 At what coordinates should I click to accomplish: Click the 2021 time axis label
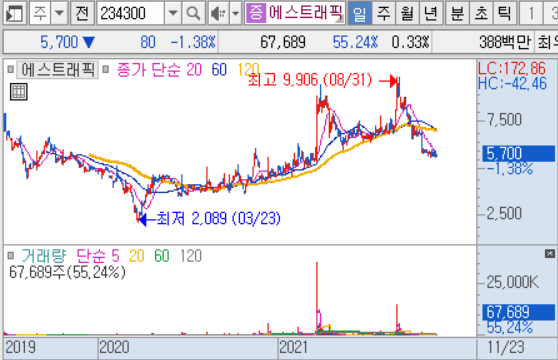click(x=293, y=347)
